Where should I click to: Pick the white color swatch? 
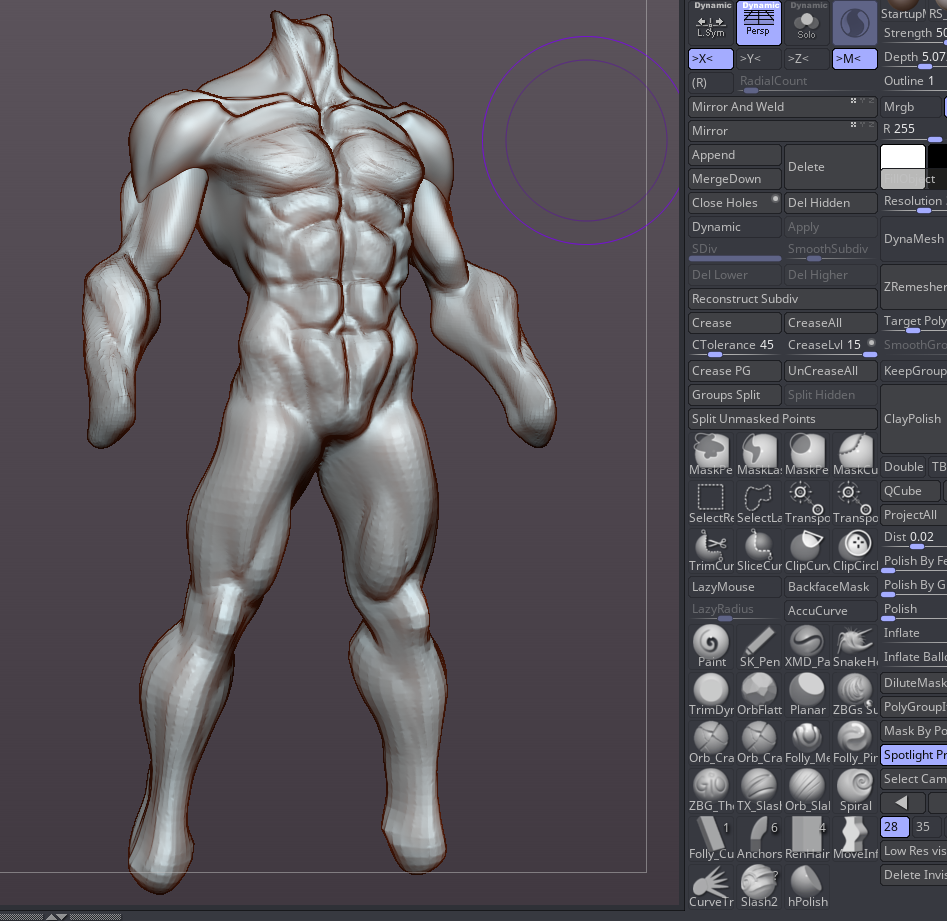[902, 157]
